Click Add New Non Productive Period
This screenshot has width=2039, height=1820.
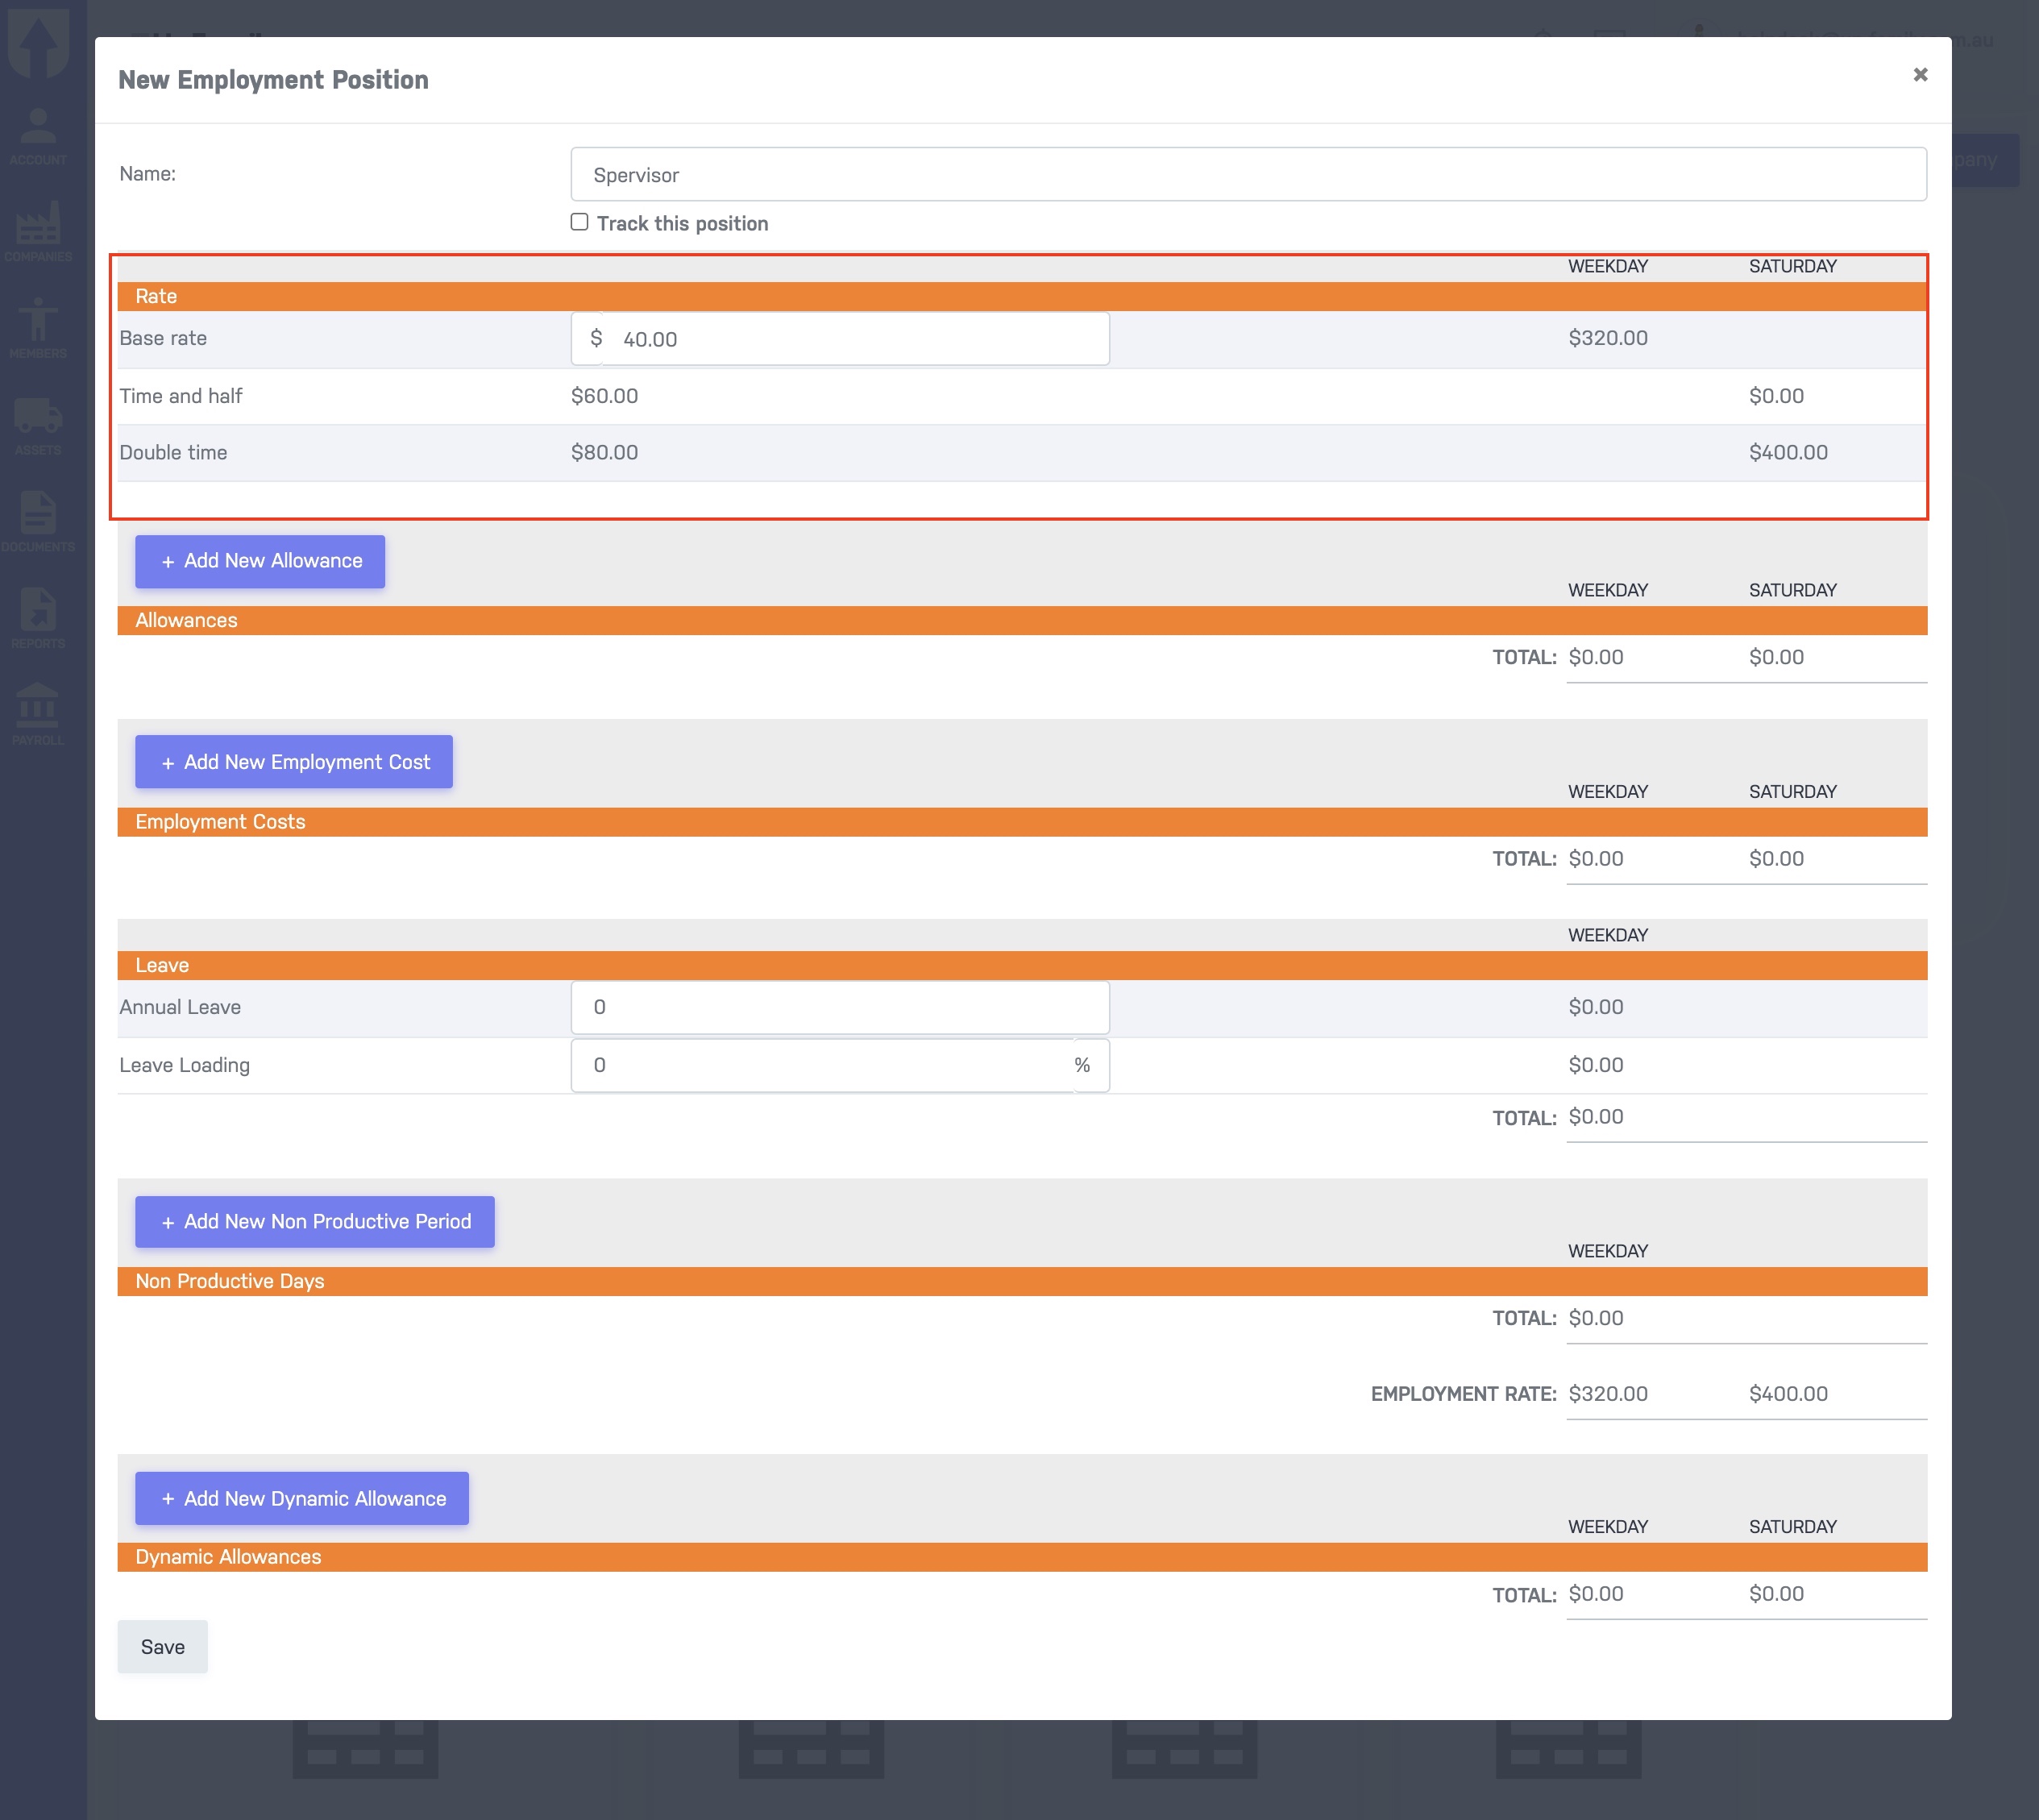(x=314, y=1221)
